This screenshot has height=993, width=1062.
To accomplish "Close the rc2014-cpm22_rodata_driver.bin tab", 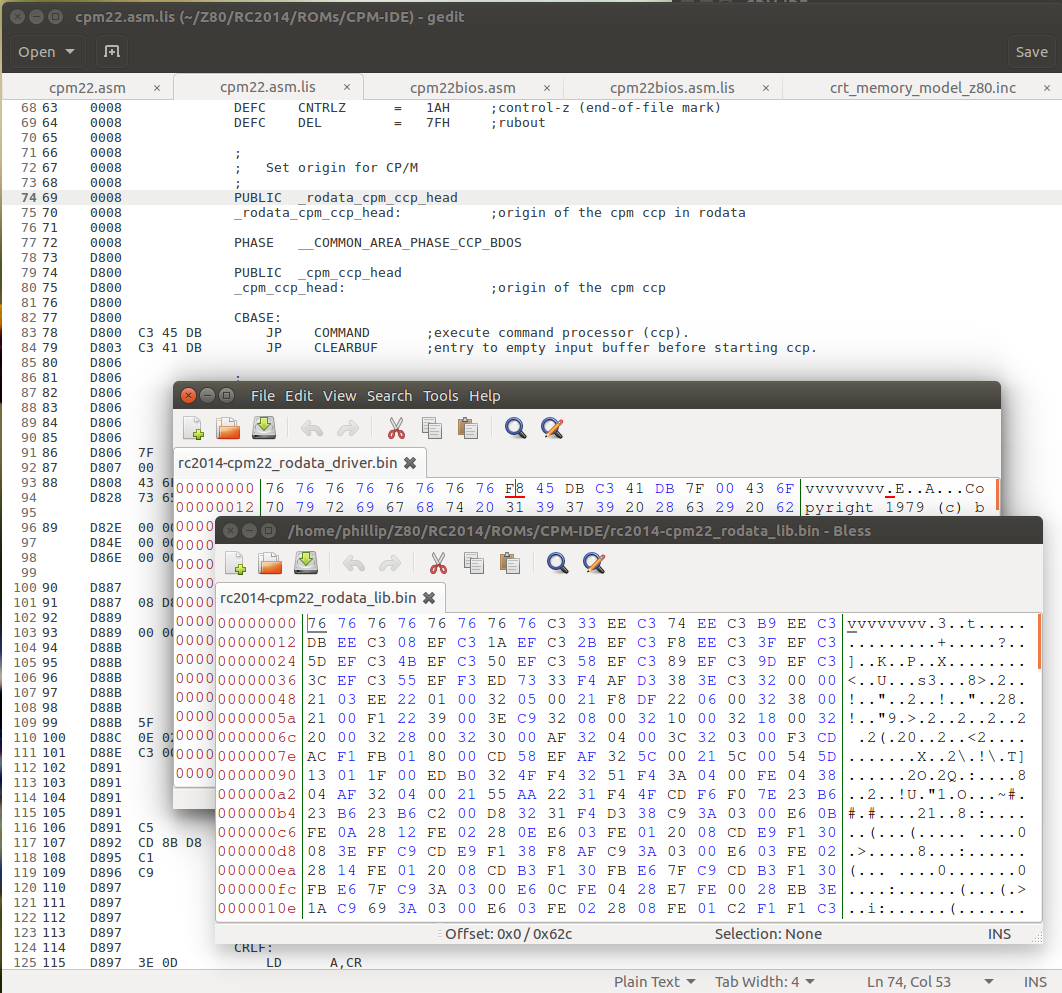I will click(410, 463).
